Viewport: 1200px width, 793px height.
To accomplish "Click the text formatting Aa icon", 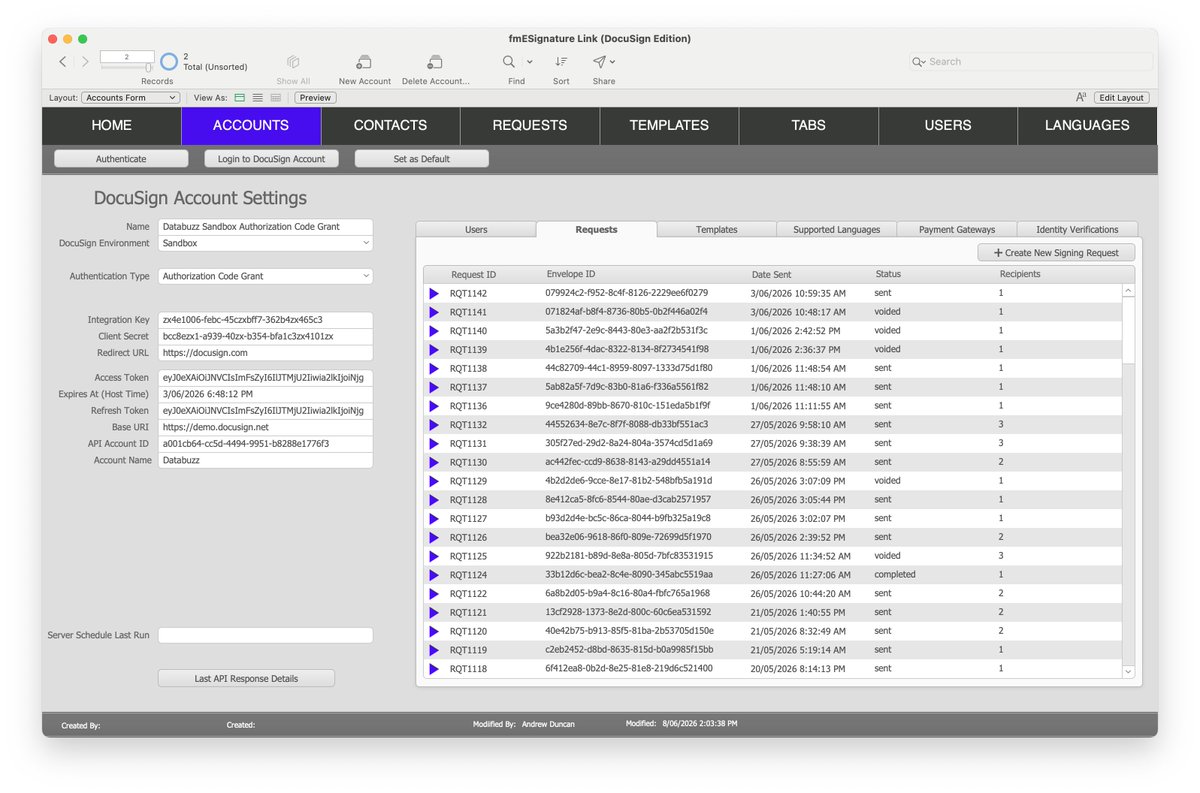I will [1081, 98].
